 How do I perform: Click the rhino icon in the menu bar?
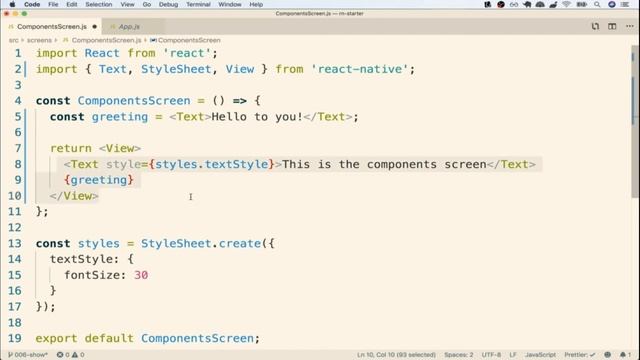(527, 4)
